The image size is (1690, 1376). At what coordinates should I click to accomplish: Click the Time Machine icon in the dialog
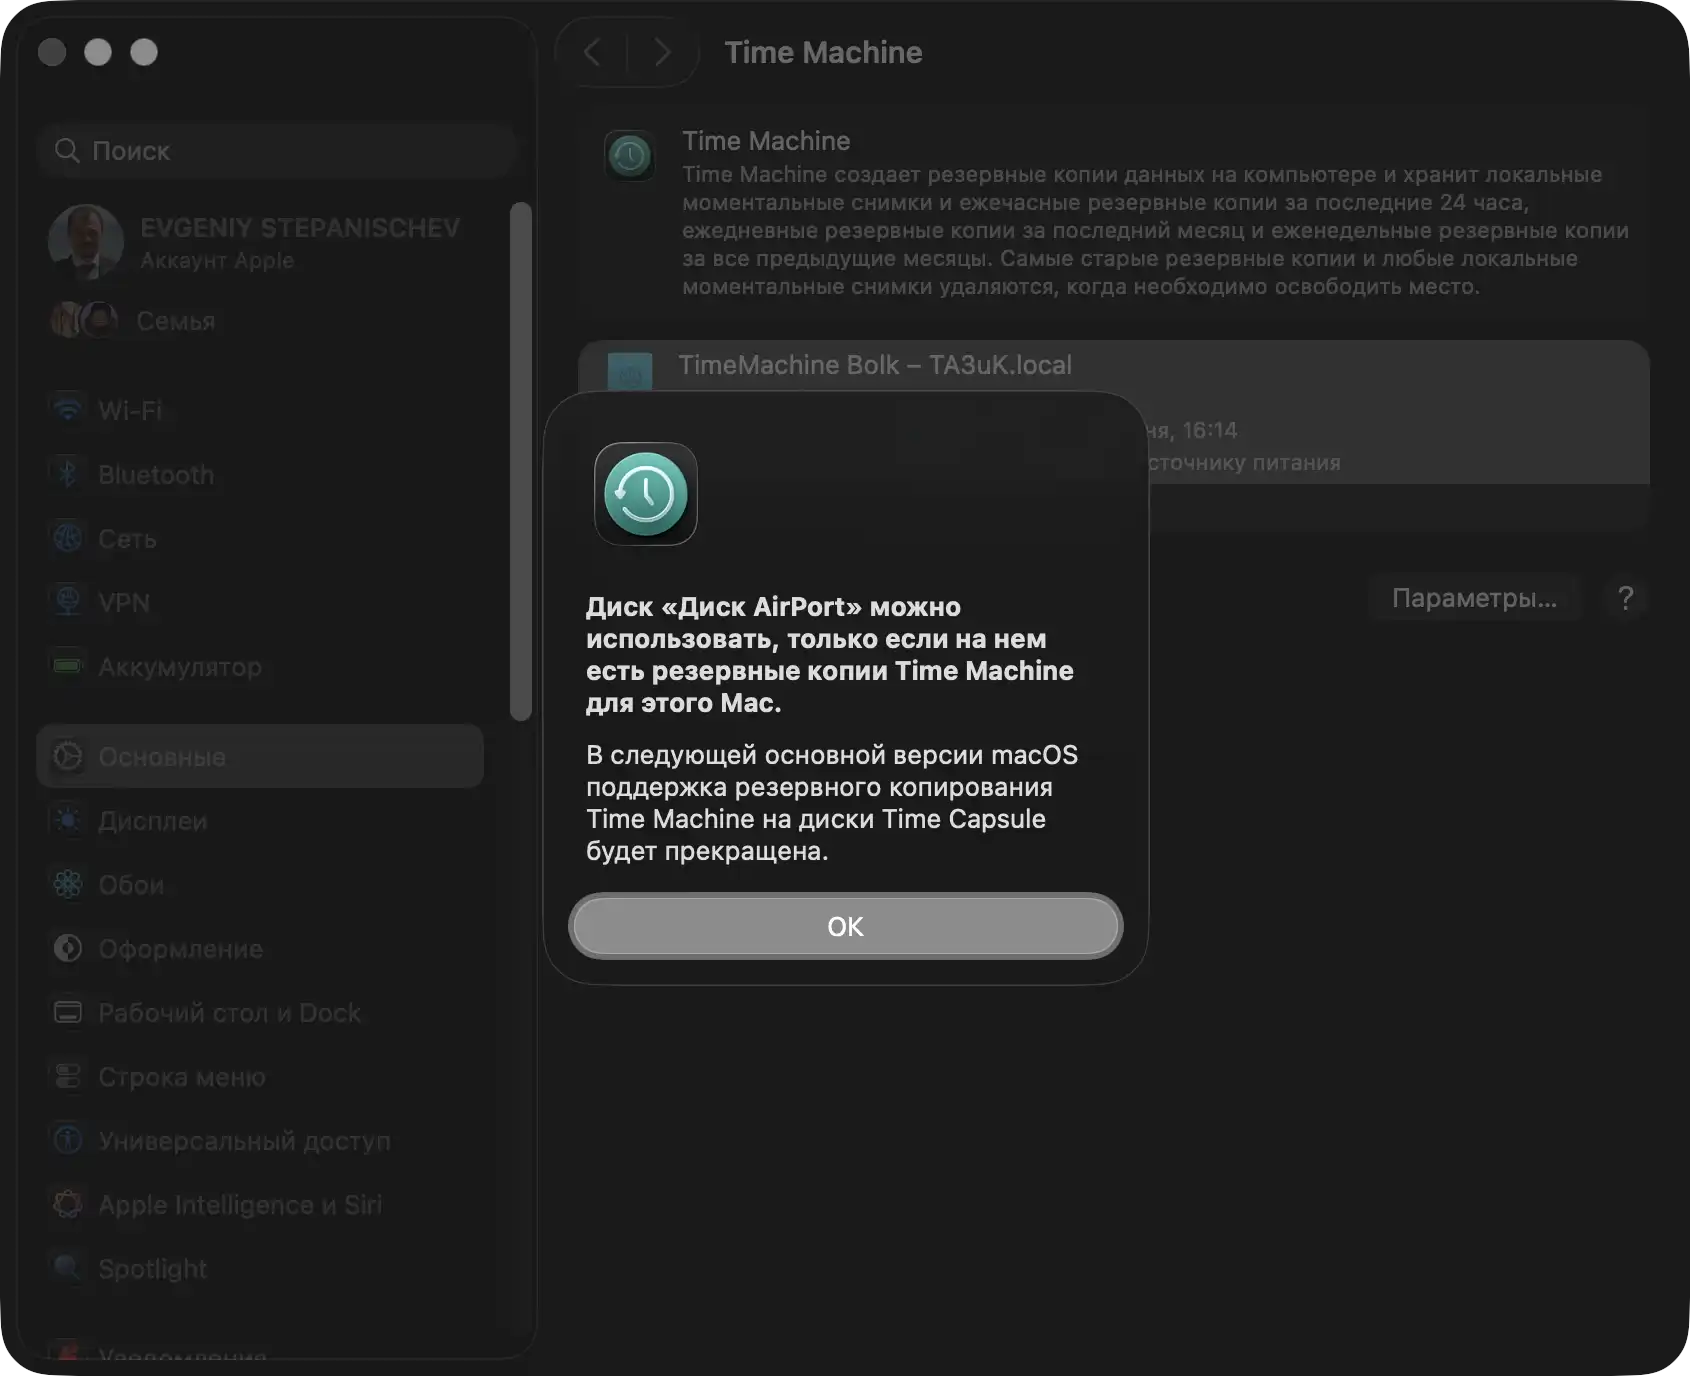click(x=646, y=494)
